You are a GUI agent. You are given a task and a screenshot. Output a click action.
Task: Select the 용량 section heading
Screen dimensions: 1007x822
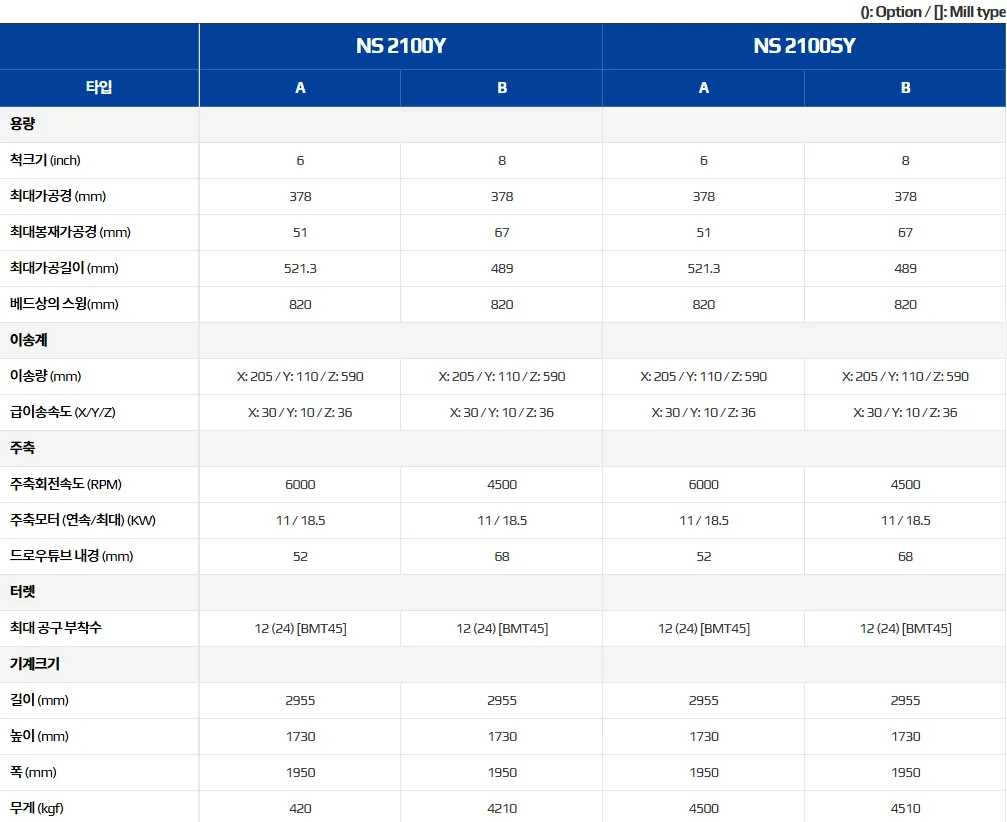[x=22, y=124]
